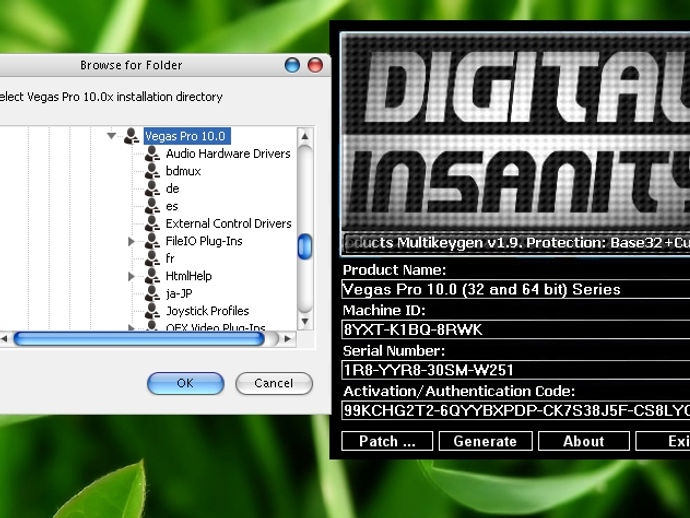The height and width of the screenshot is (518, 690).
Task: Click the fr folder icon
Action: click(x=152, y=258)
